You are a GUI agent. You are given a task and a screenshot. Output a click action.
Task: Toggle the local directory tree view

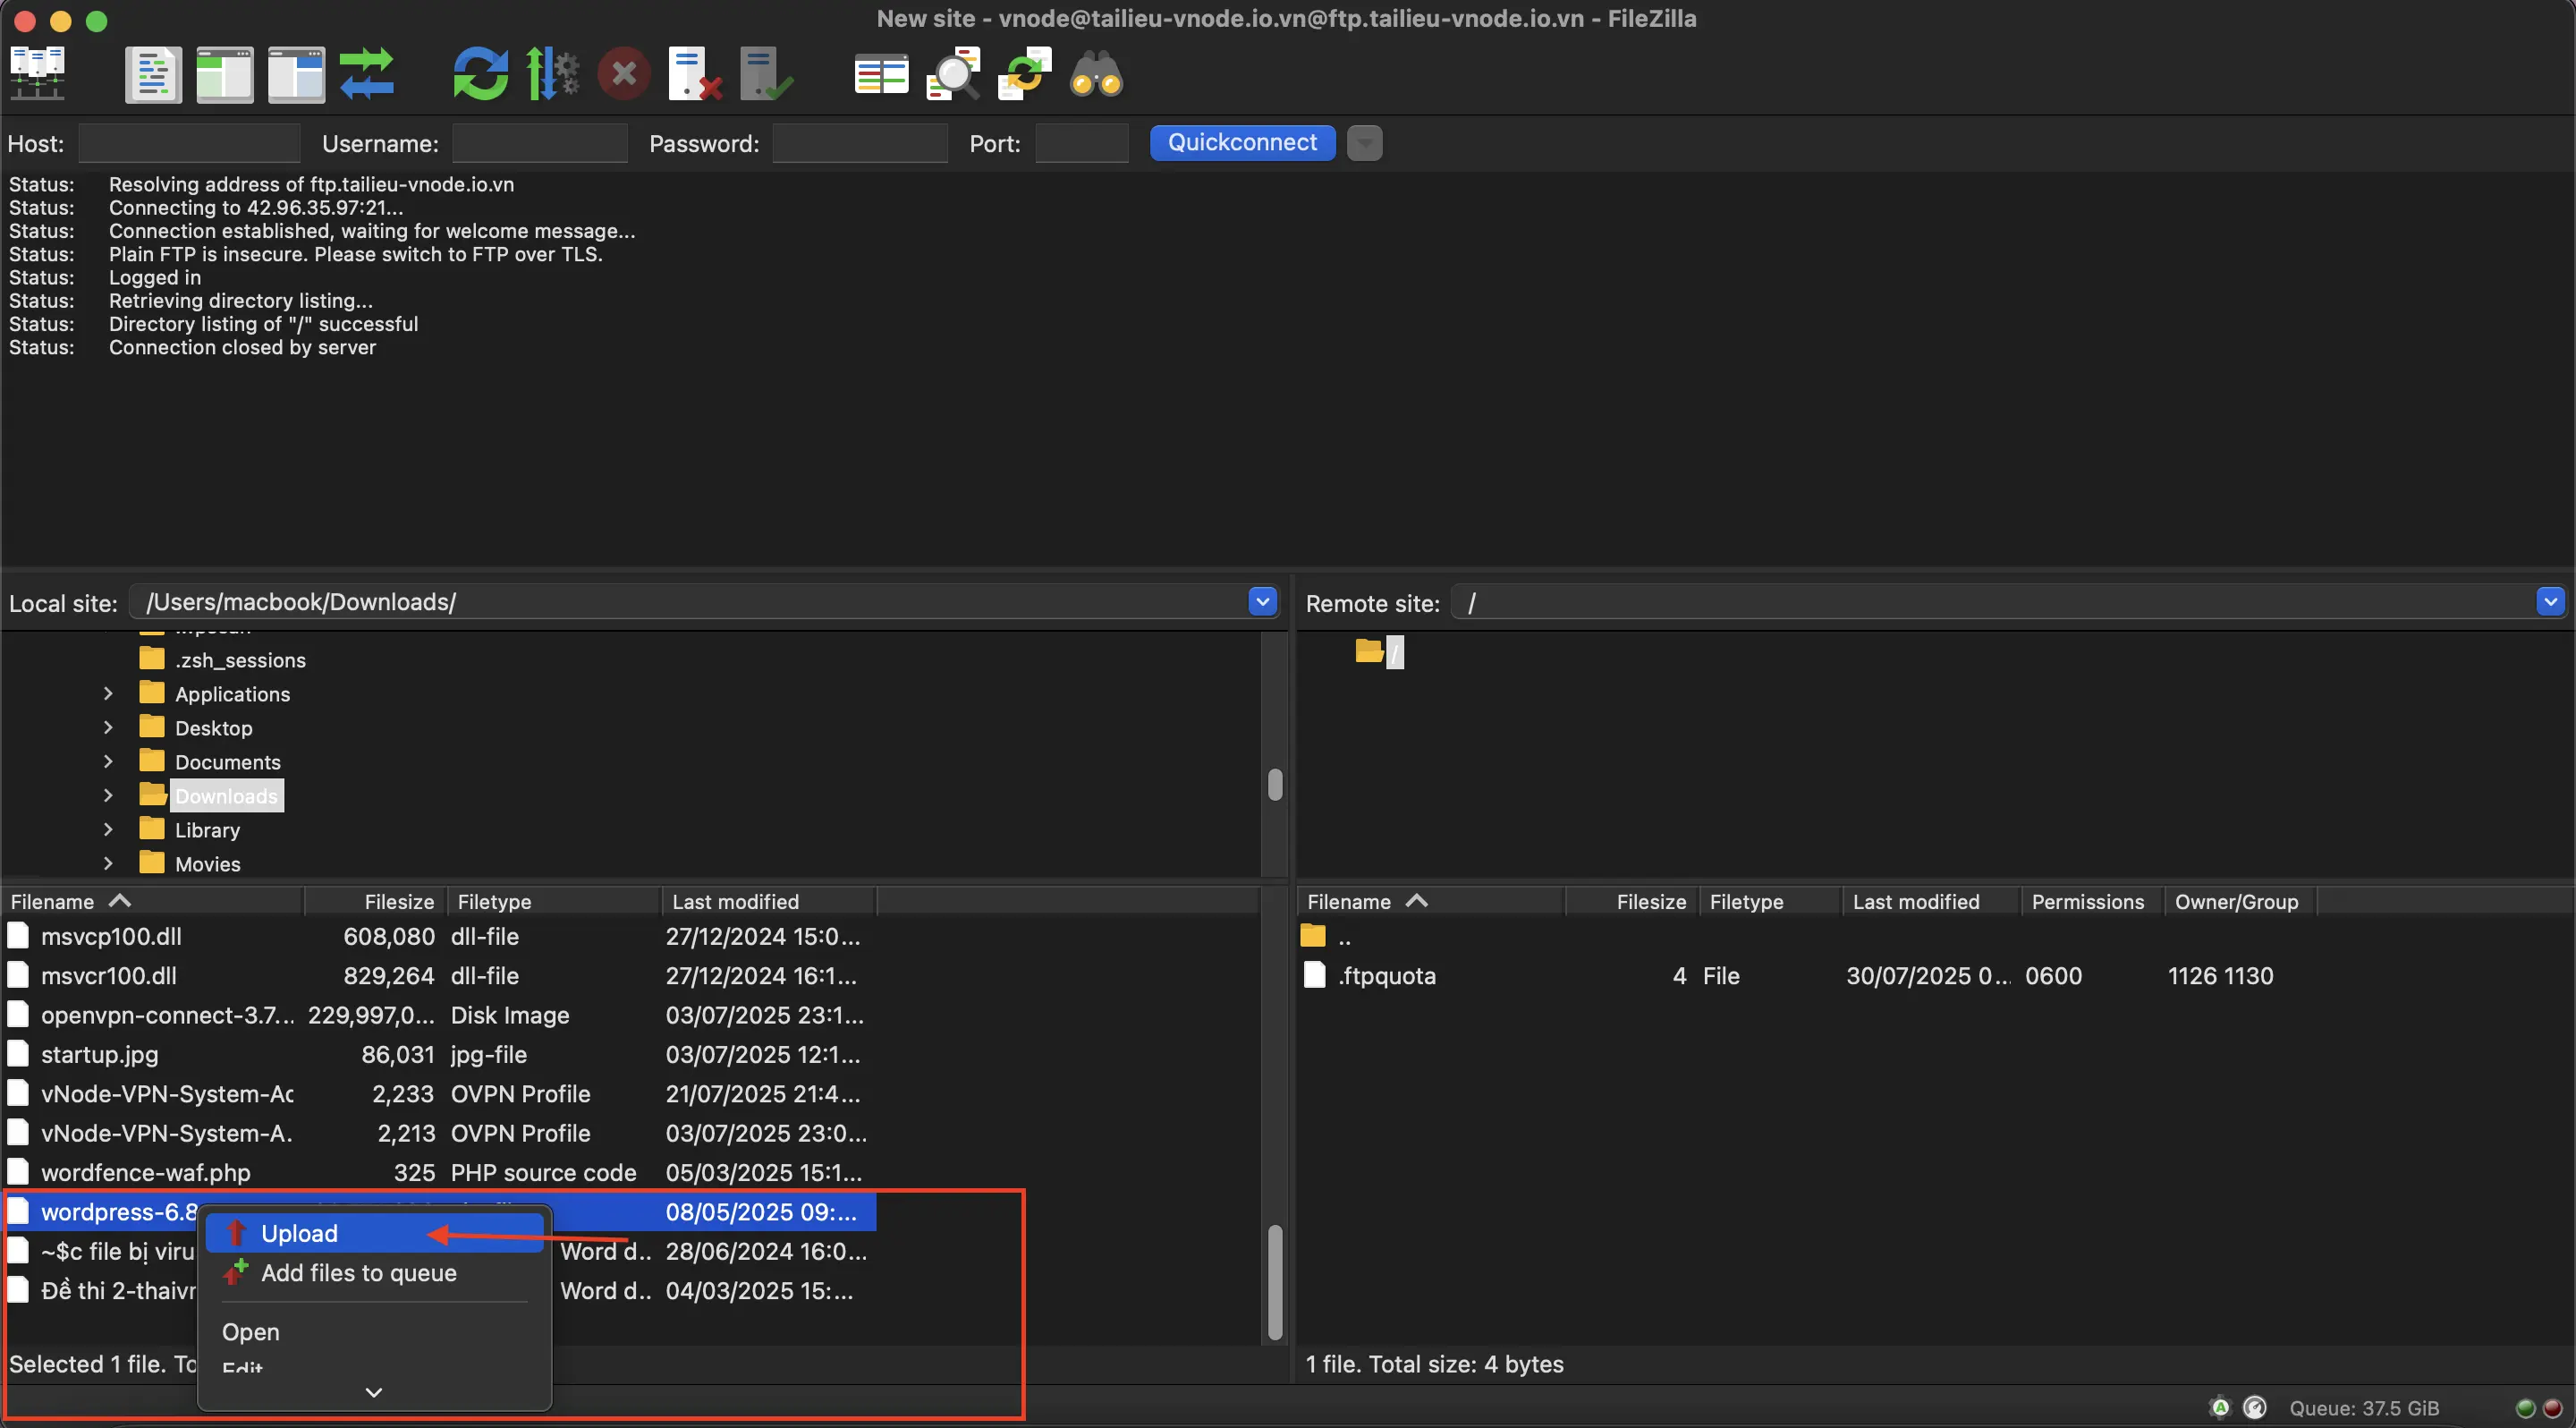pyautogui.click(x=224, y=74)
